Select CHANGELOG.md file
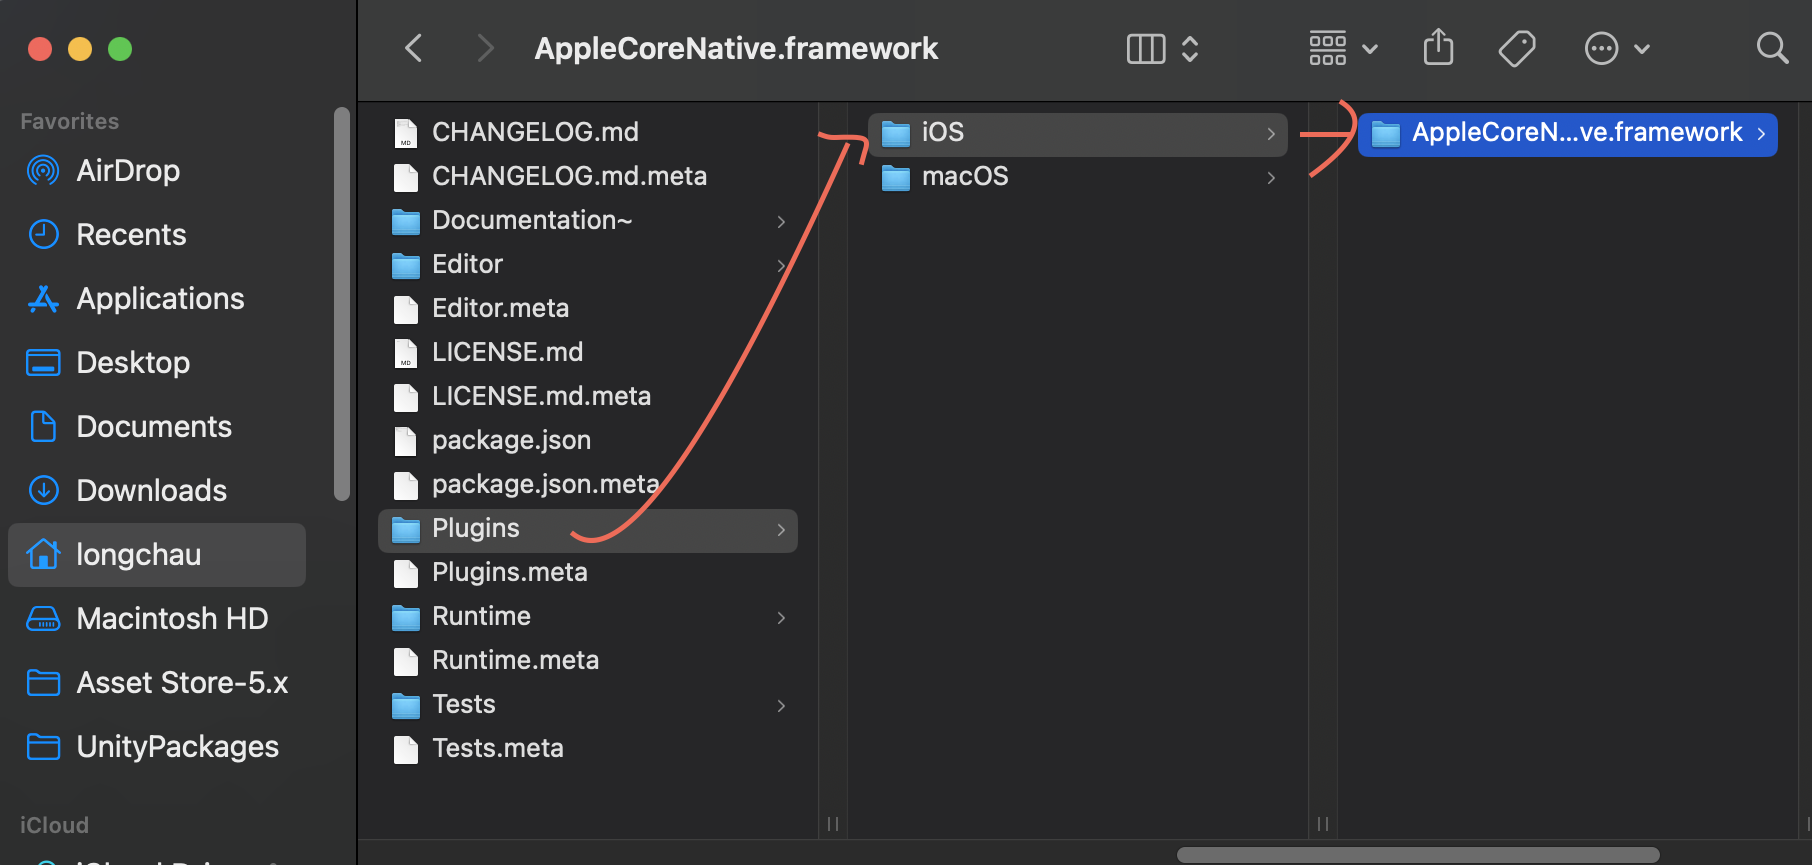 588,132
